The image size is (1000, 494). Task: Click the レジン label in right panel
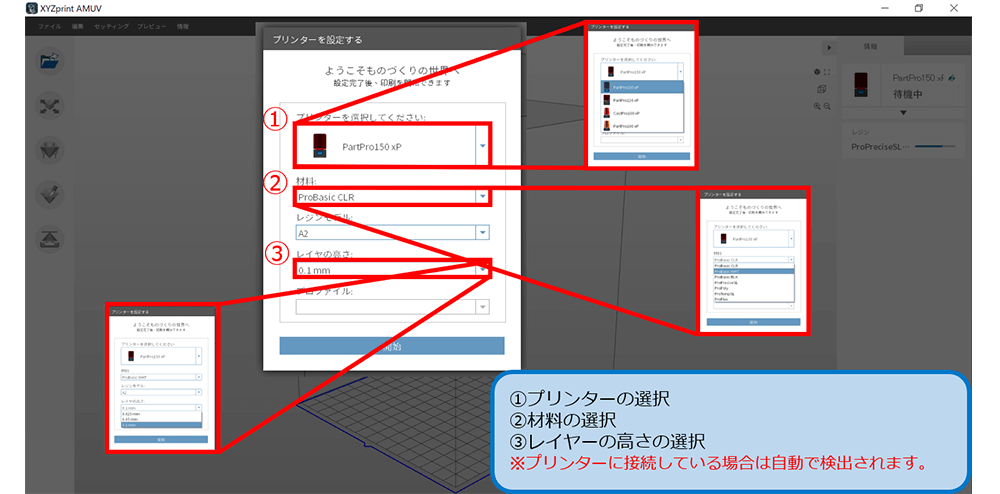click(x=862, y=133)
